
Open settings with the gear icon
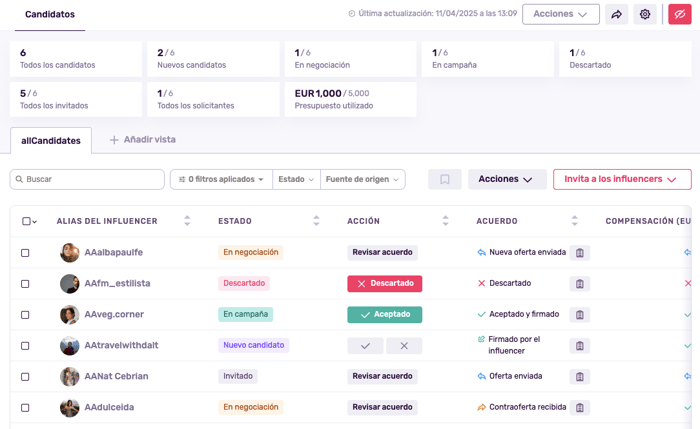click(645, 14)
